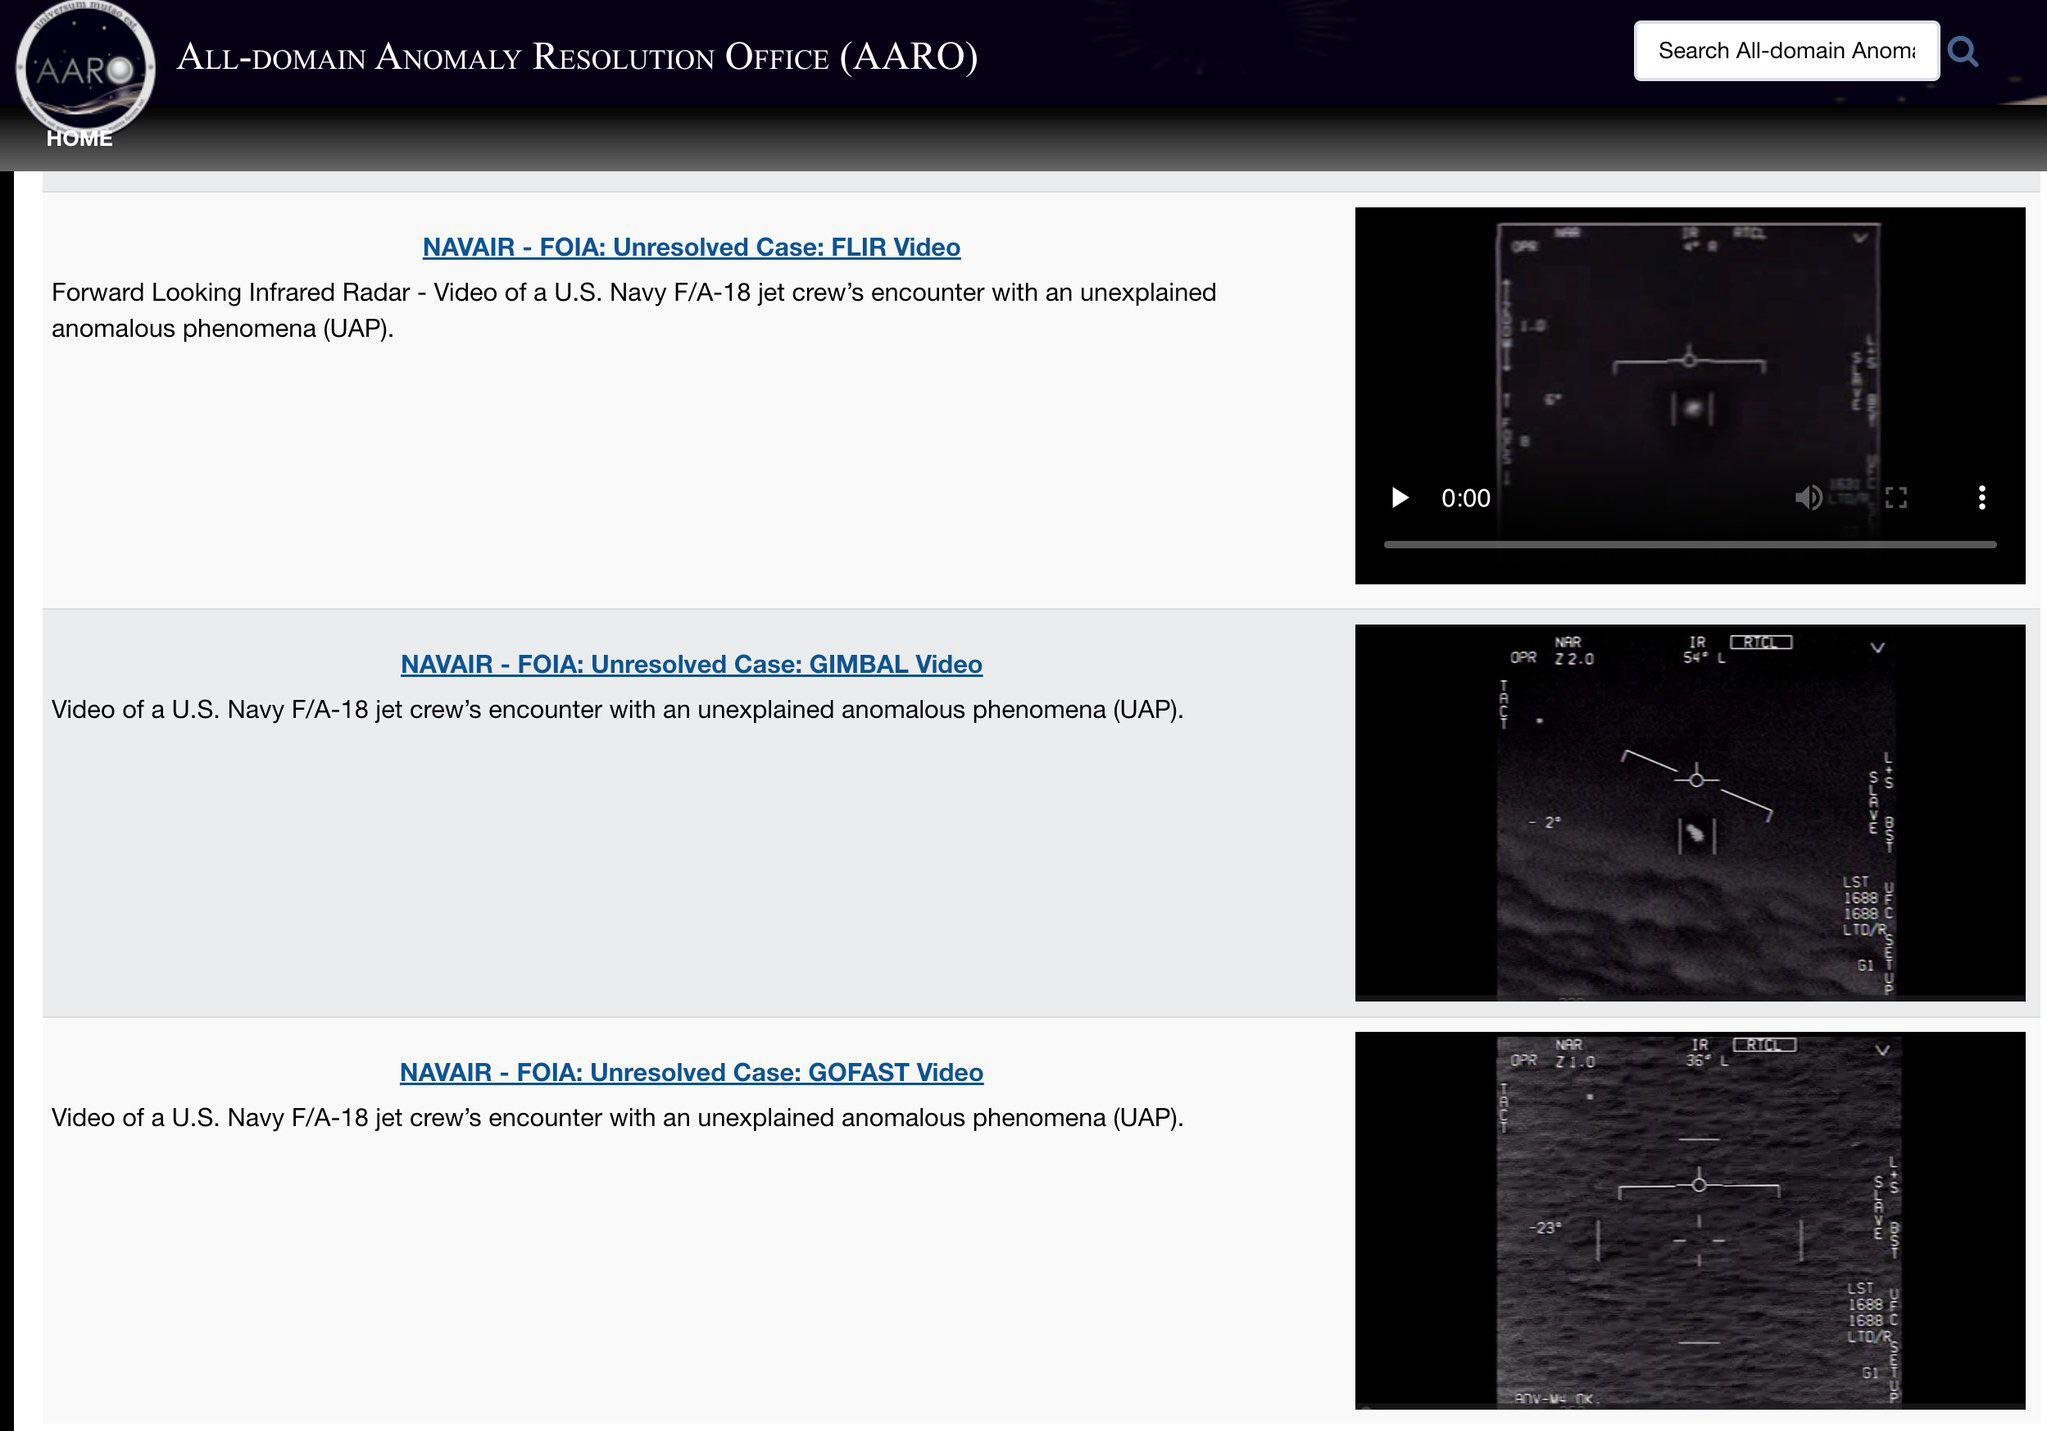Viewport: 2047px width, 1431px height.
Task: Open the HOME menu item
Action: (x=79, y=139)
